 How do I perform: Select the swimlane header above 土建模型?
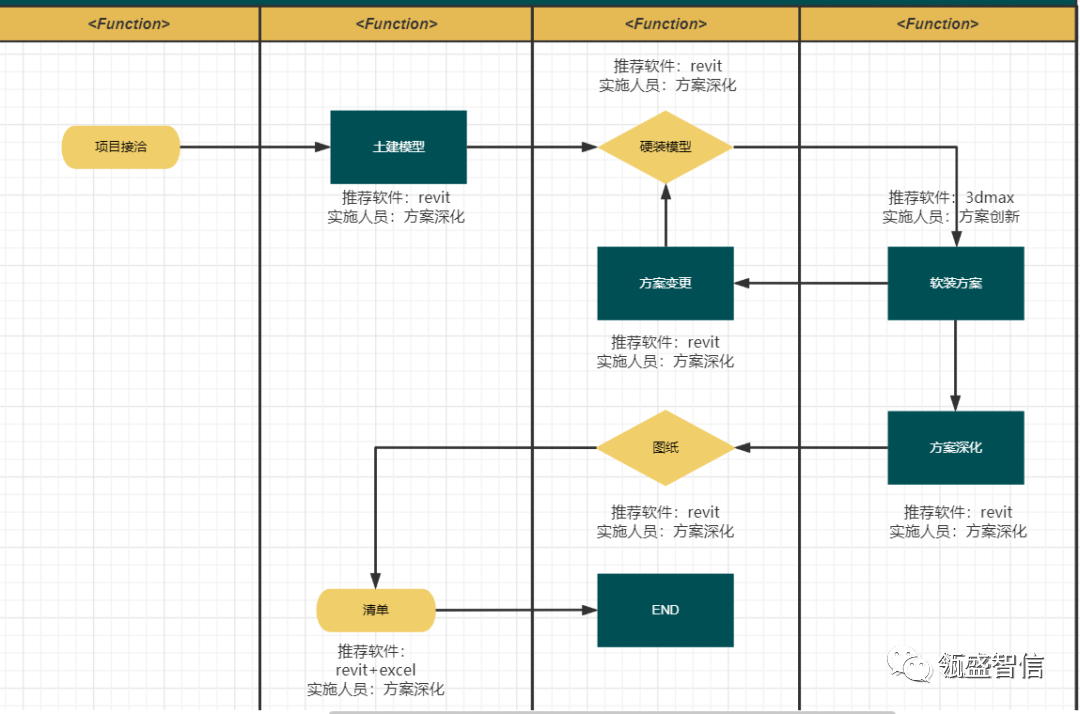[396, 24]
